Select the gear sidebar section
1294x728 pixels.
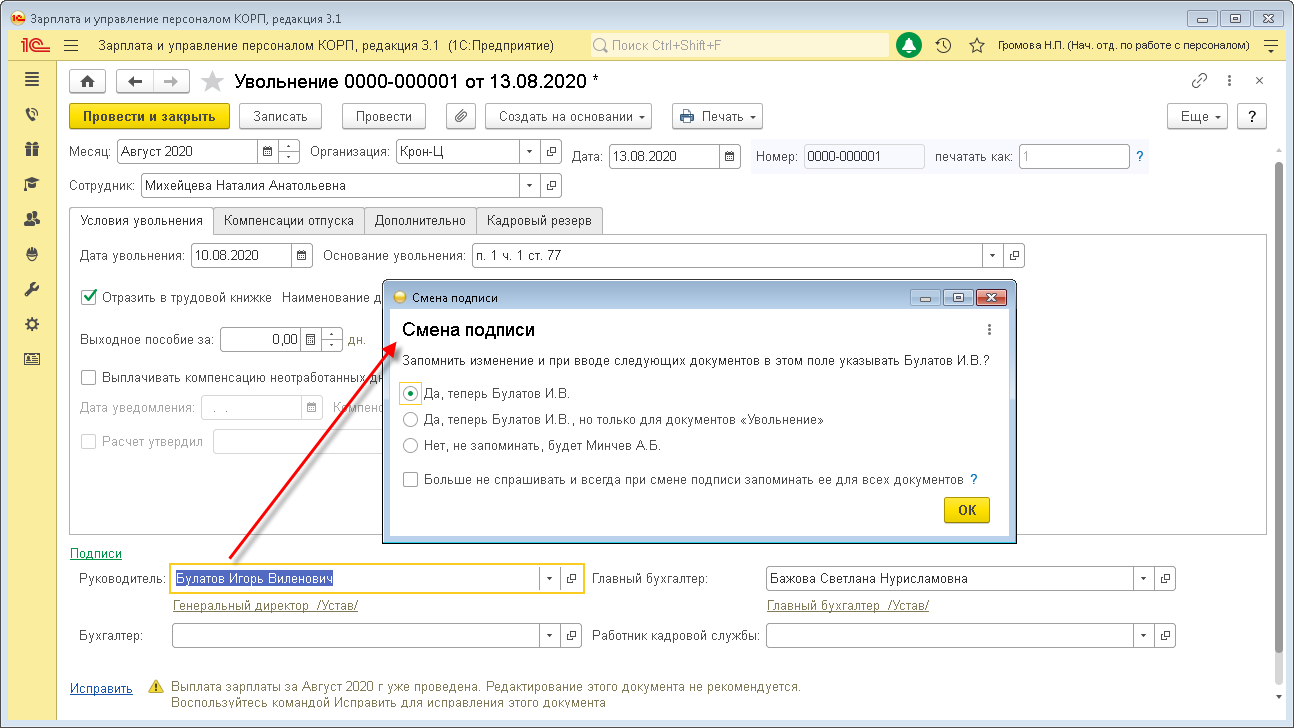pyautogui.click(x=32, y=324)
